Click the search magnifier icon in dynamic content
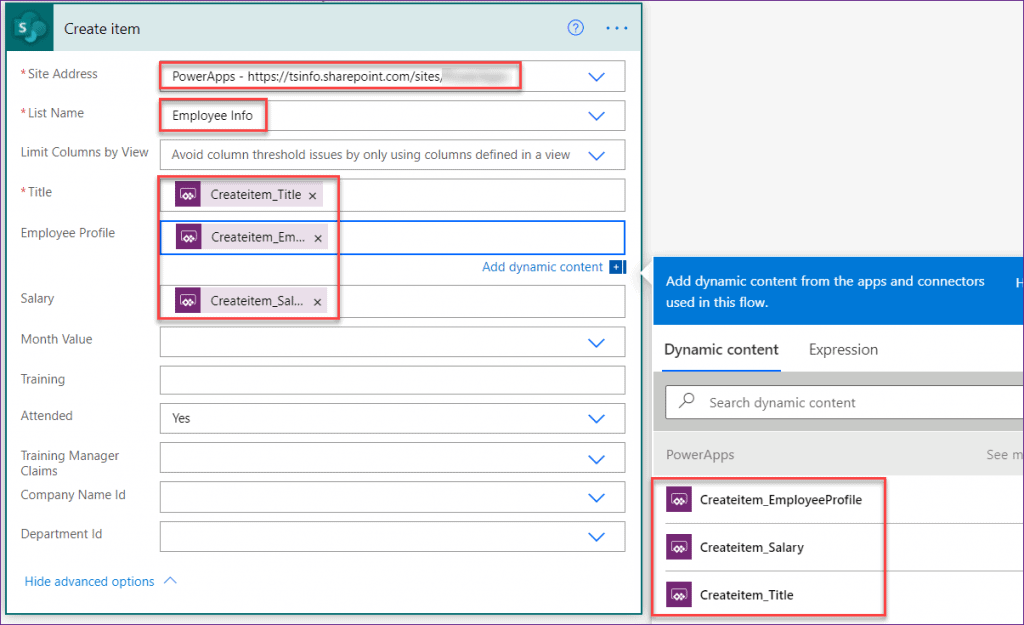Screen dimensions: 1024x625 (687, 400)
